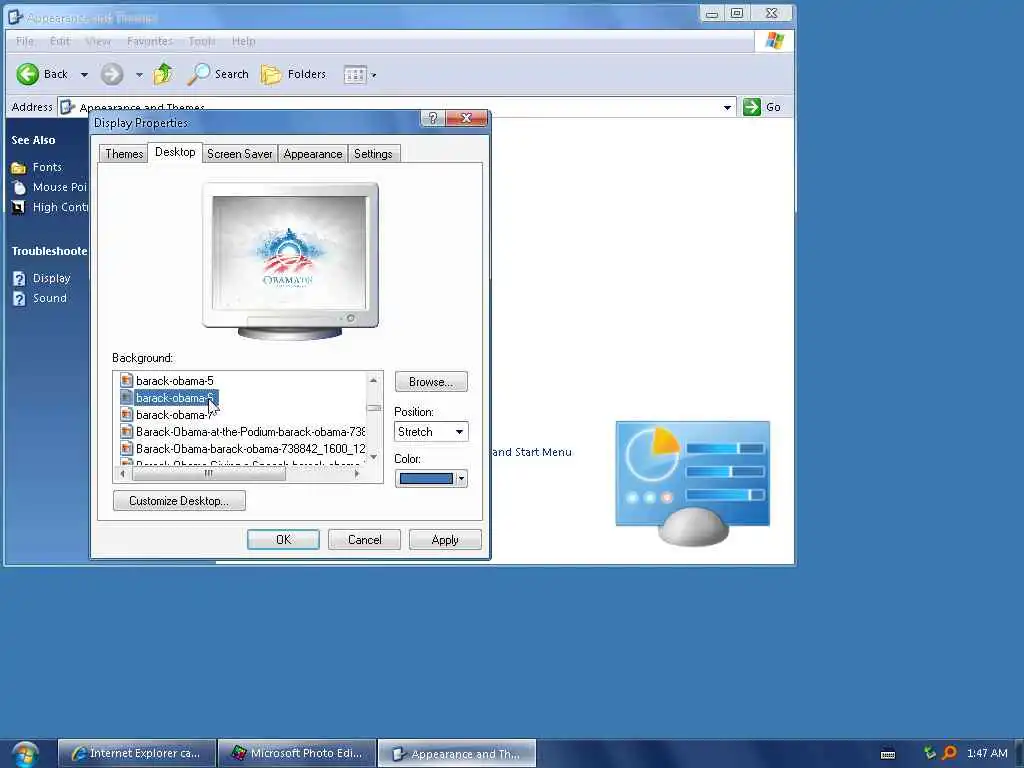Viewport: 1024px width, 768px height.
Task: Open Fonts link in See Also
Action: click(47, 167)
